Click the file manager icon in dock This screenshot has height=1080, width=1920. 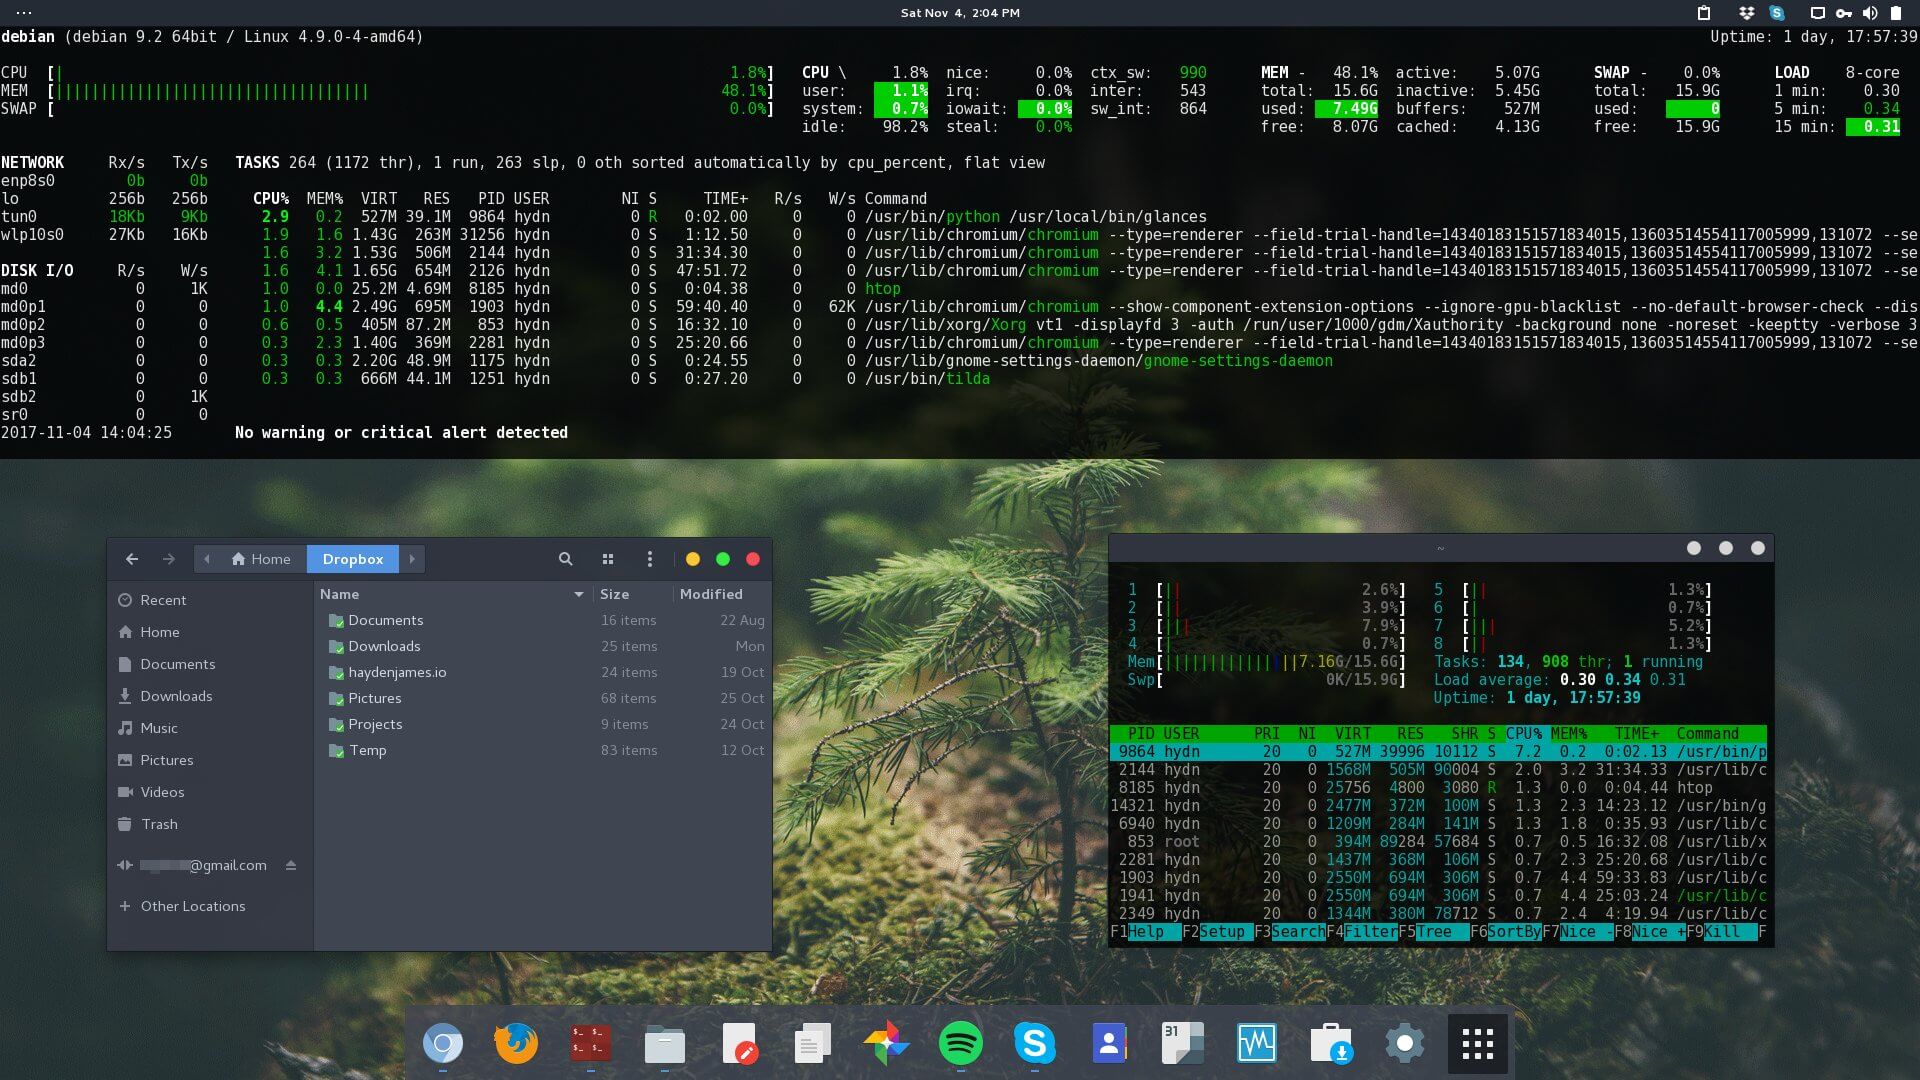[665, 1043]
